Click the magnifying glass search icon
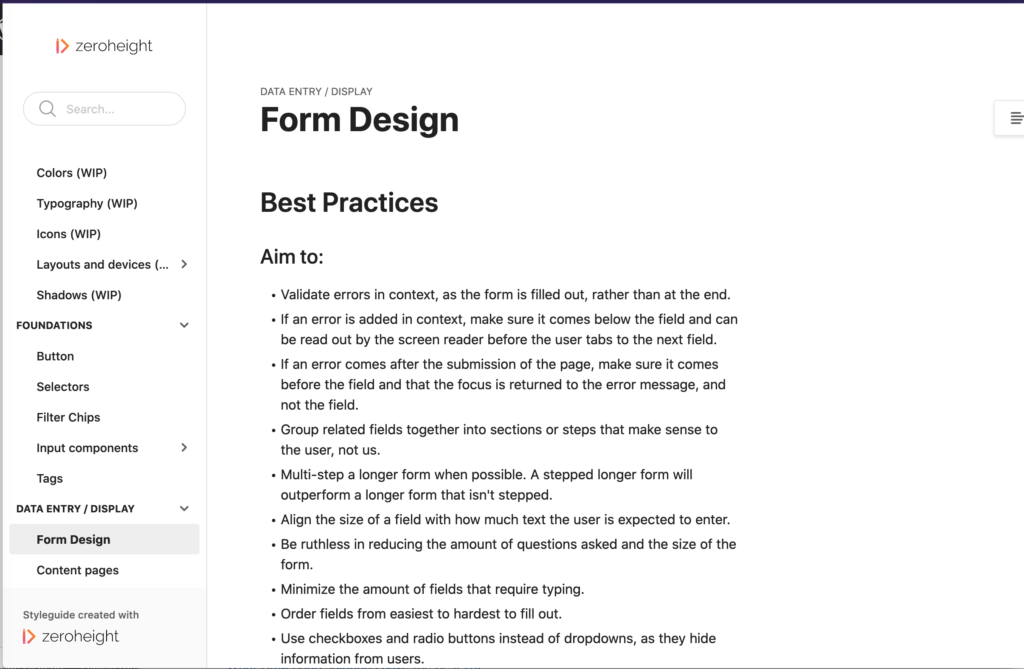This screenshot has width=1024, height=669. (47, 109)
